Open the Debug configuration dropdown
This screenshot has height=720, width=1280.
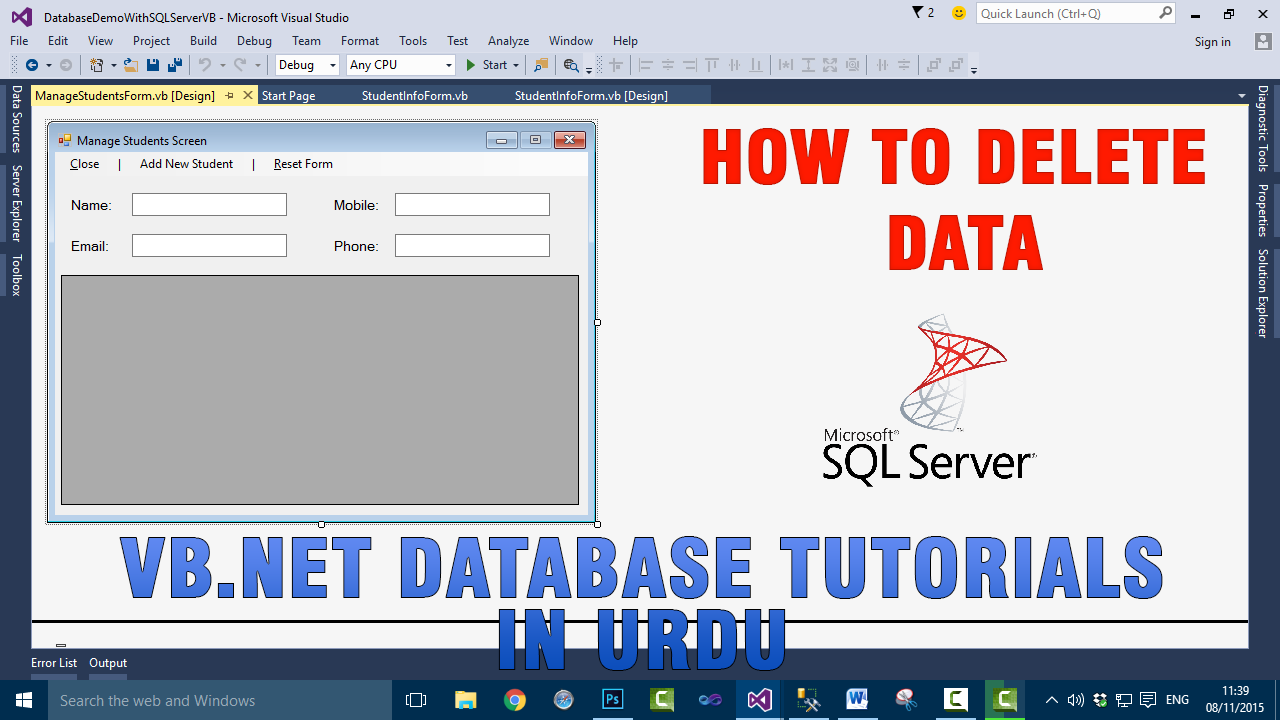coord(308,65)
